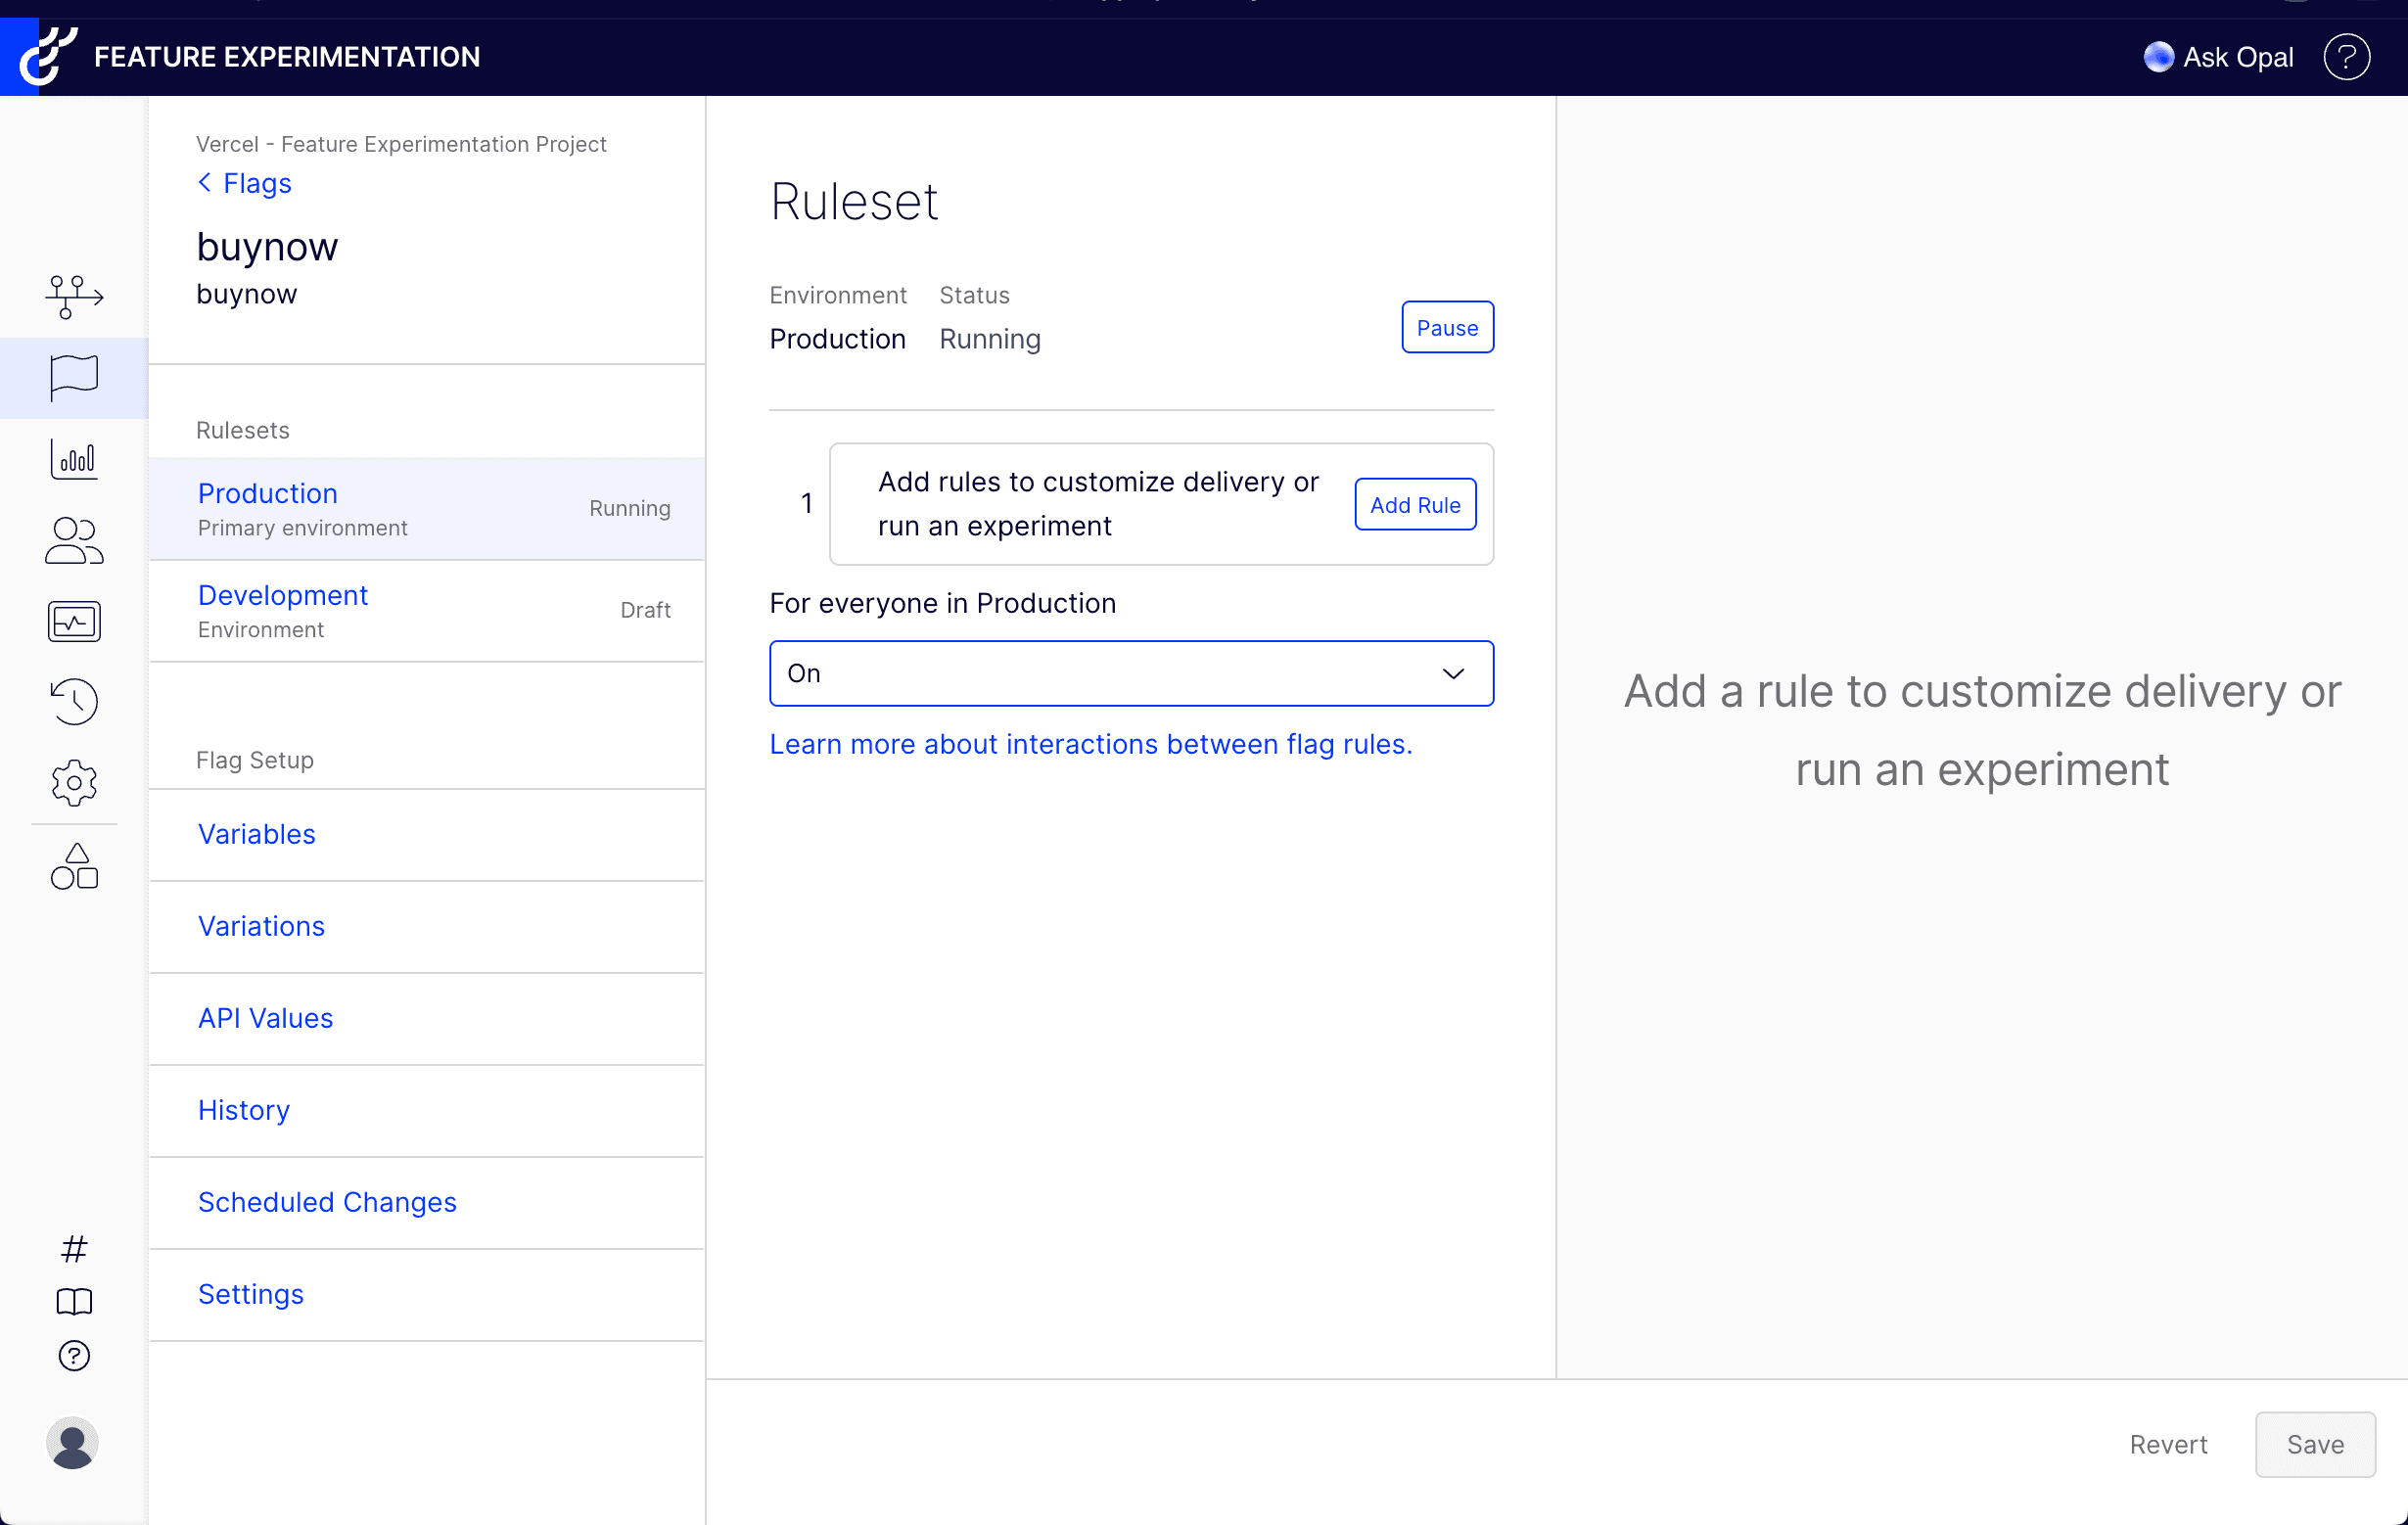The image size is (2408, 1525).
Task: Open Scheduled Changes in flag setup
Action: [x=327, y=1203]
